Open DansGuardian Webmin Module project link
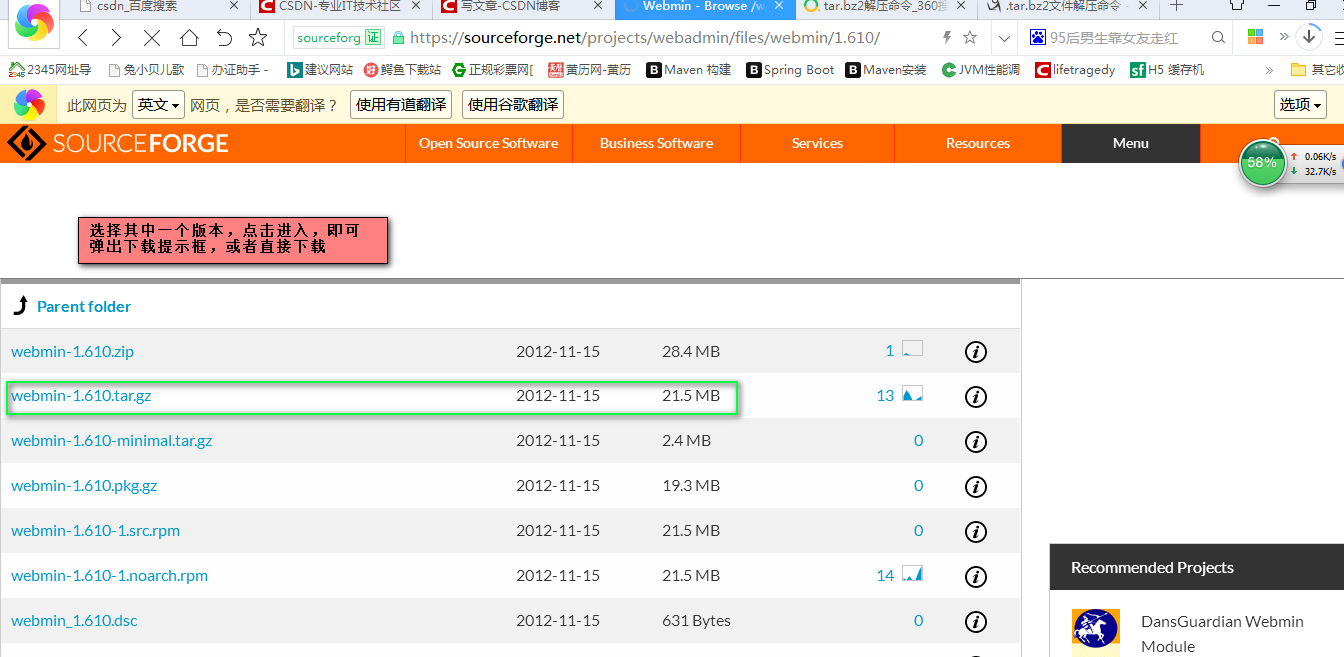Viewport: 1344px width, 657px height. click(x=1222, y=634)
